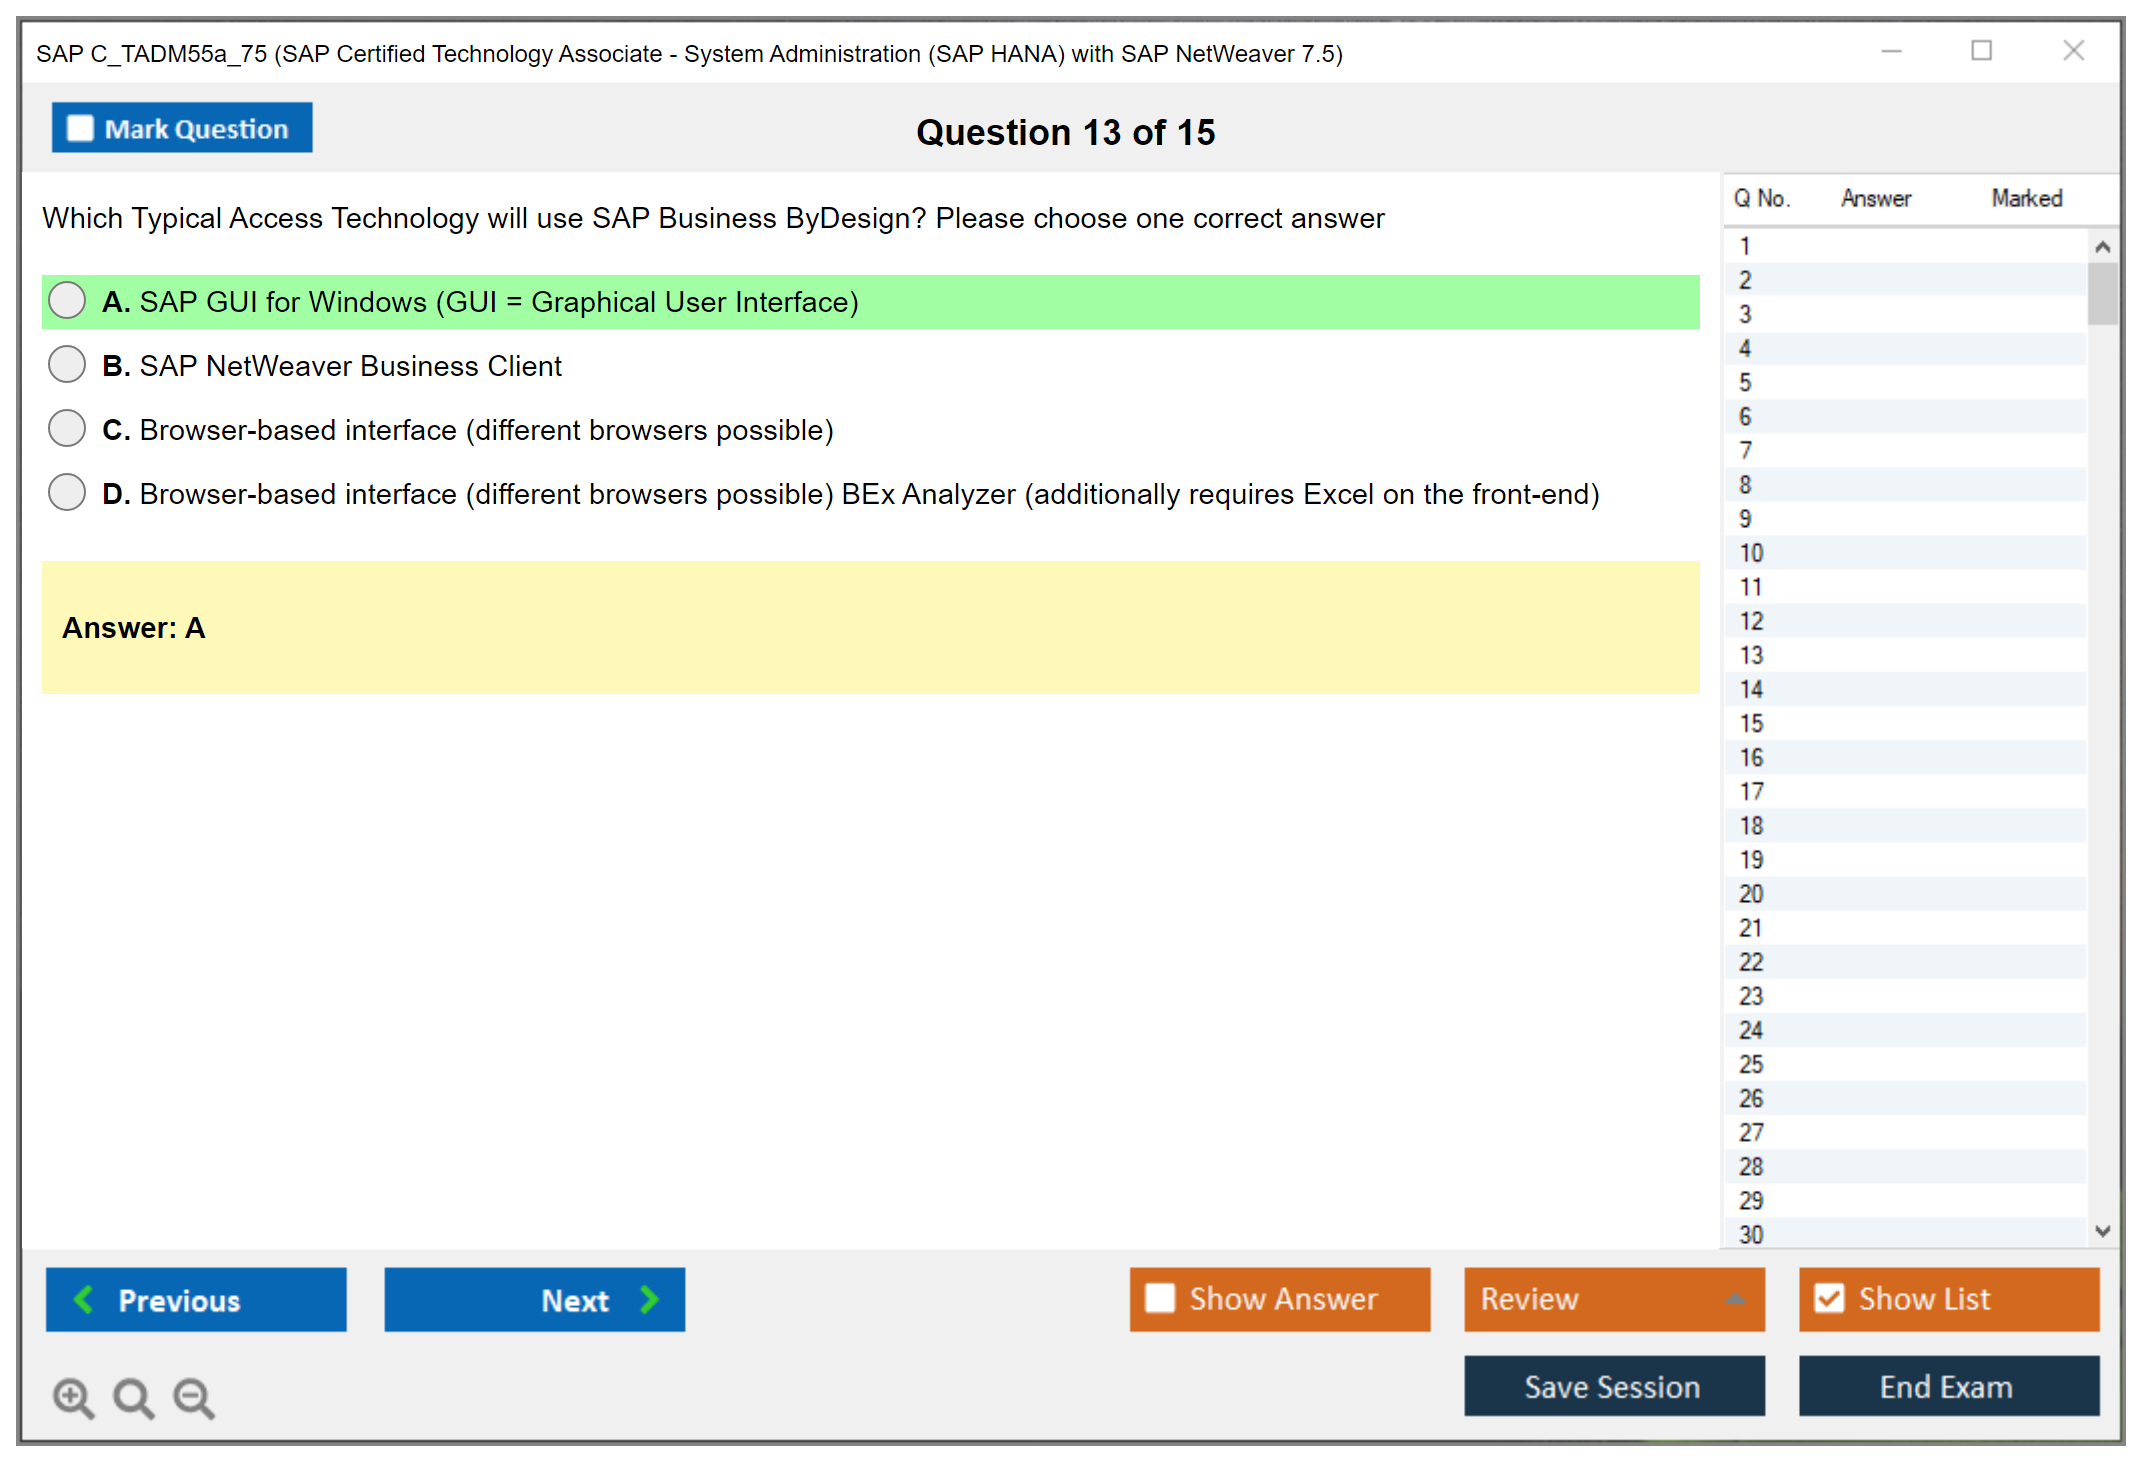2150x1470 pixels.
Task: Close the exam window
Action: click(2073, 51)
